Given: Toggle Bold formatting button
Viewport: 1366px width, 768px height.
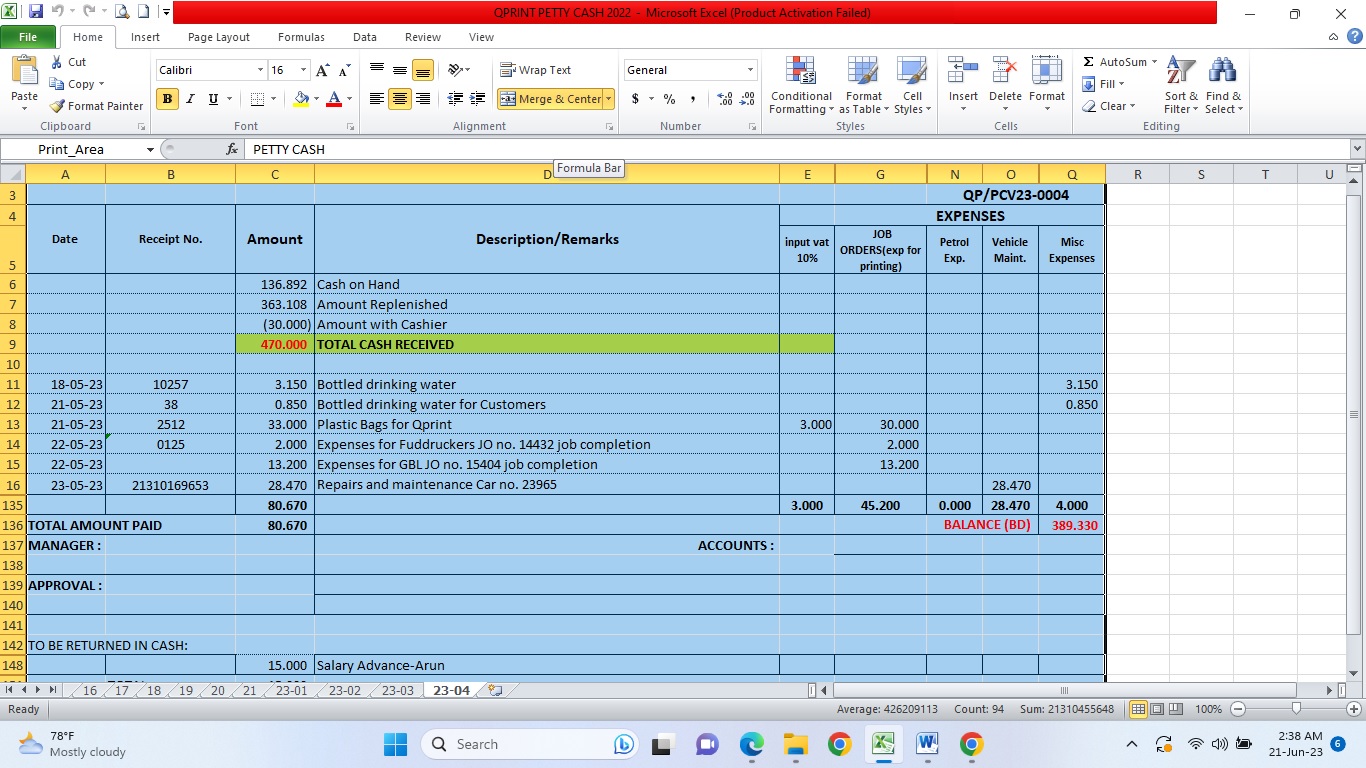Looking at the screenshot, I should pyautogui.click(x=167, y=99).
